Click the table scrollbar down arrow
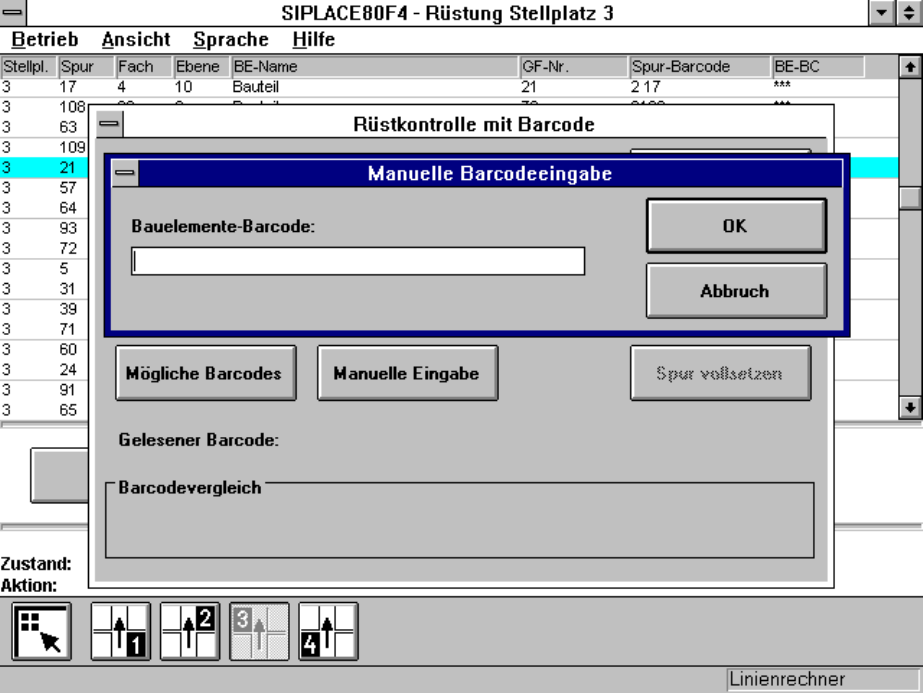The width and height of the screenshot is (923, 693). coord(910,407)
